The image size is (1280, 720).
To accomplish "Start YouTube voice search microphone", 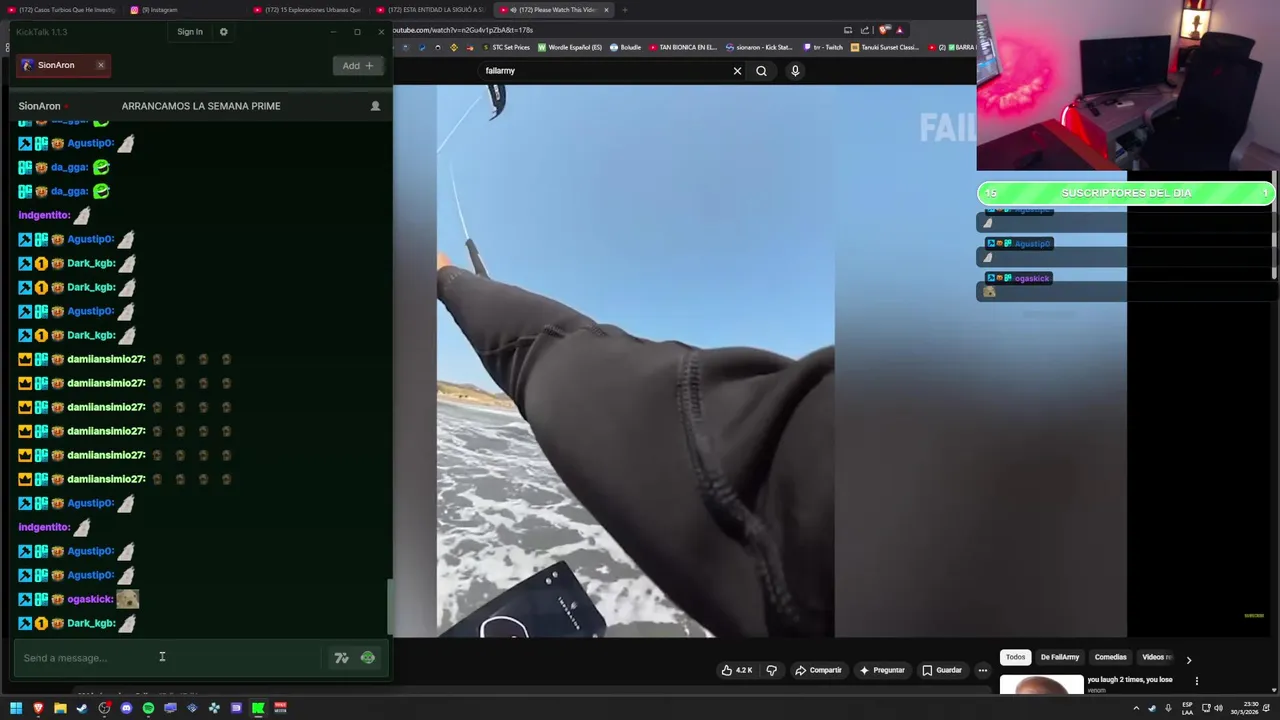I will [x=795, y=71].
